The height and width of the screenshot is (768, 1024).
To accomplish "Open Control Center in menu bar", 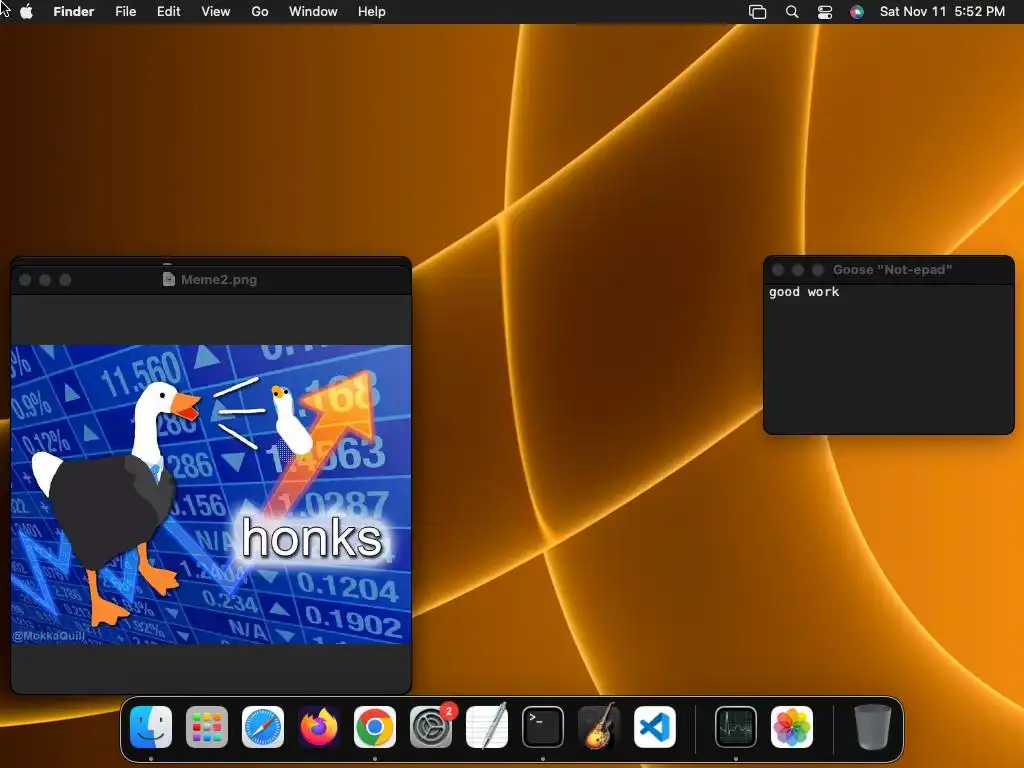I will click(825, 12).
